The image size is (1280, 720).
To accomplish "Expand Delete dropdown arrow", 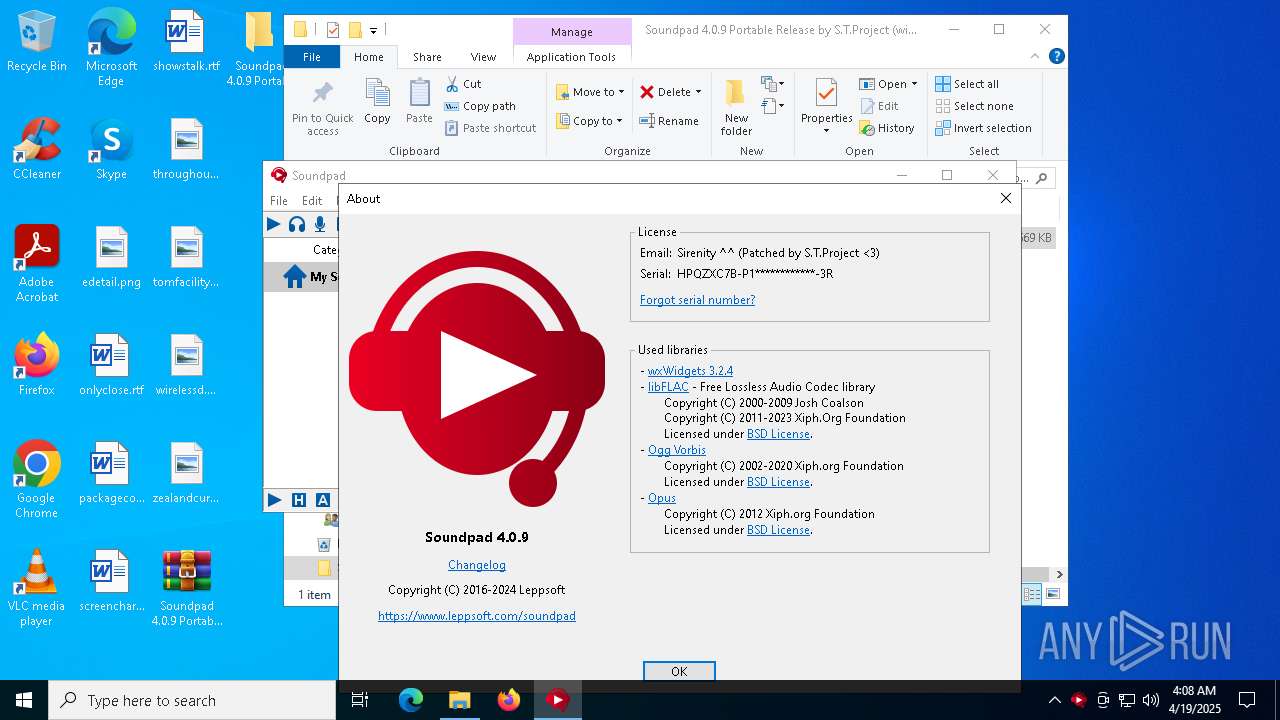I will click(x=698, y=92).
